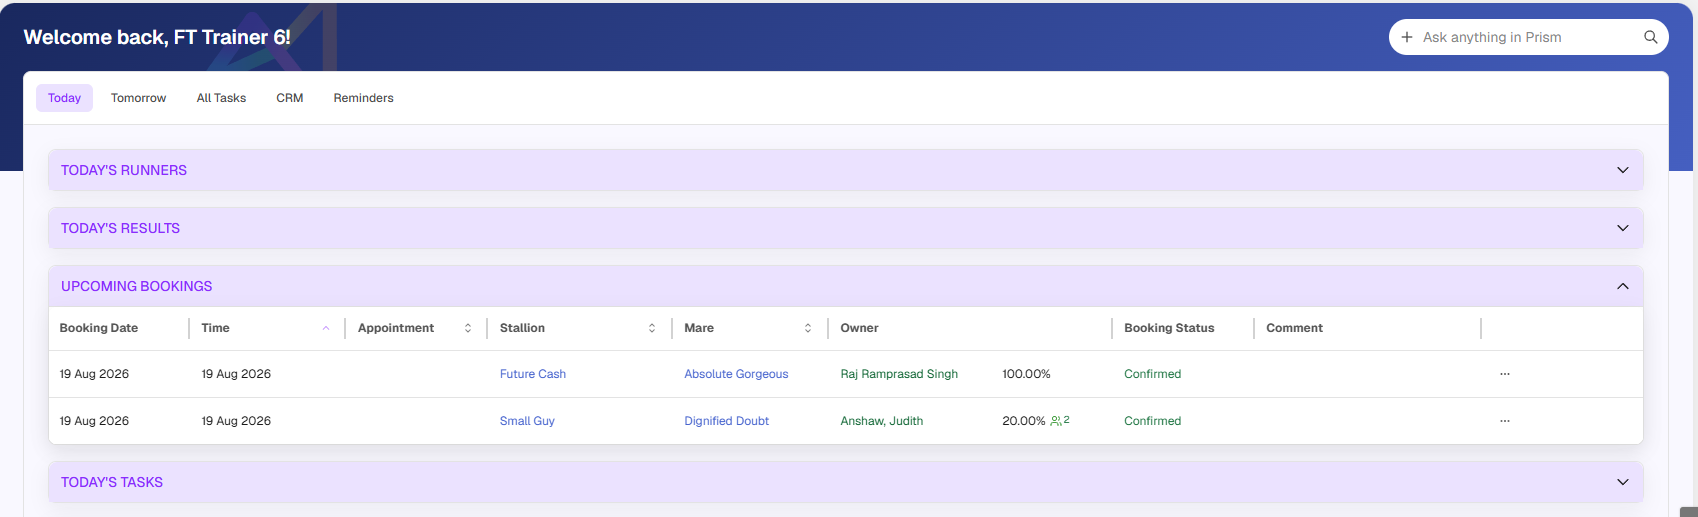Screen dimensions: 1698x517
Task: Expand Today's Tasks section chevron
Action: click(x=1622, y=482)
